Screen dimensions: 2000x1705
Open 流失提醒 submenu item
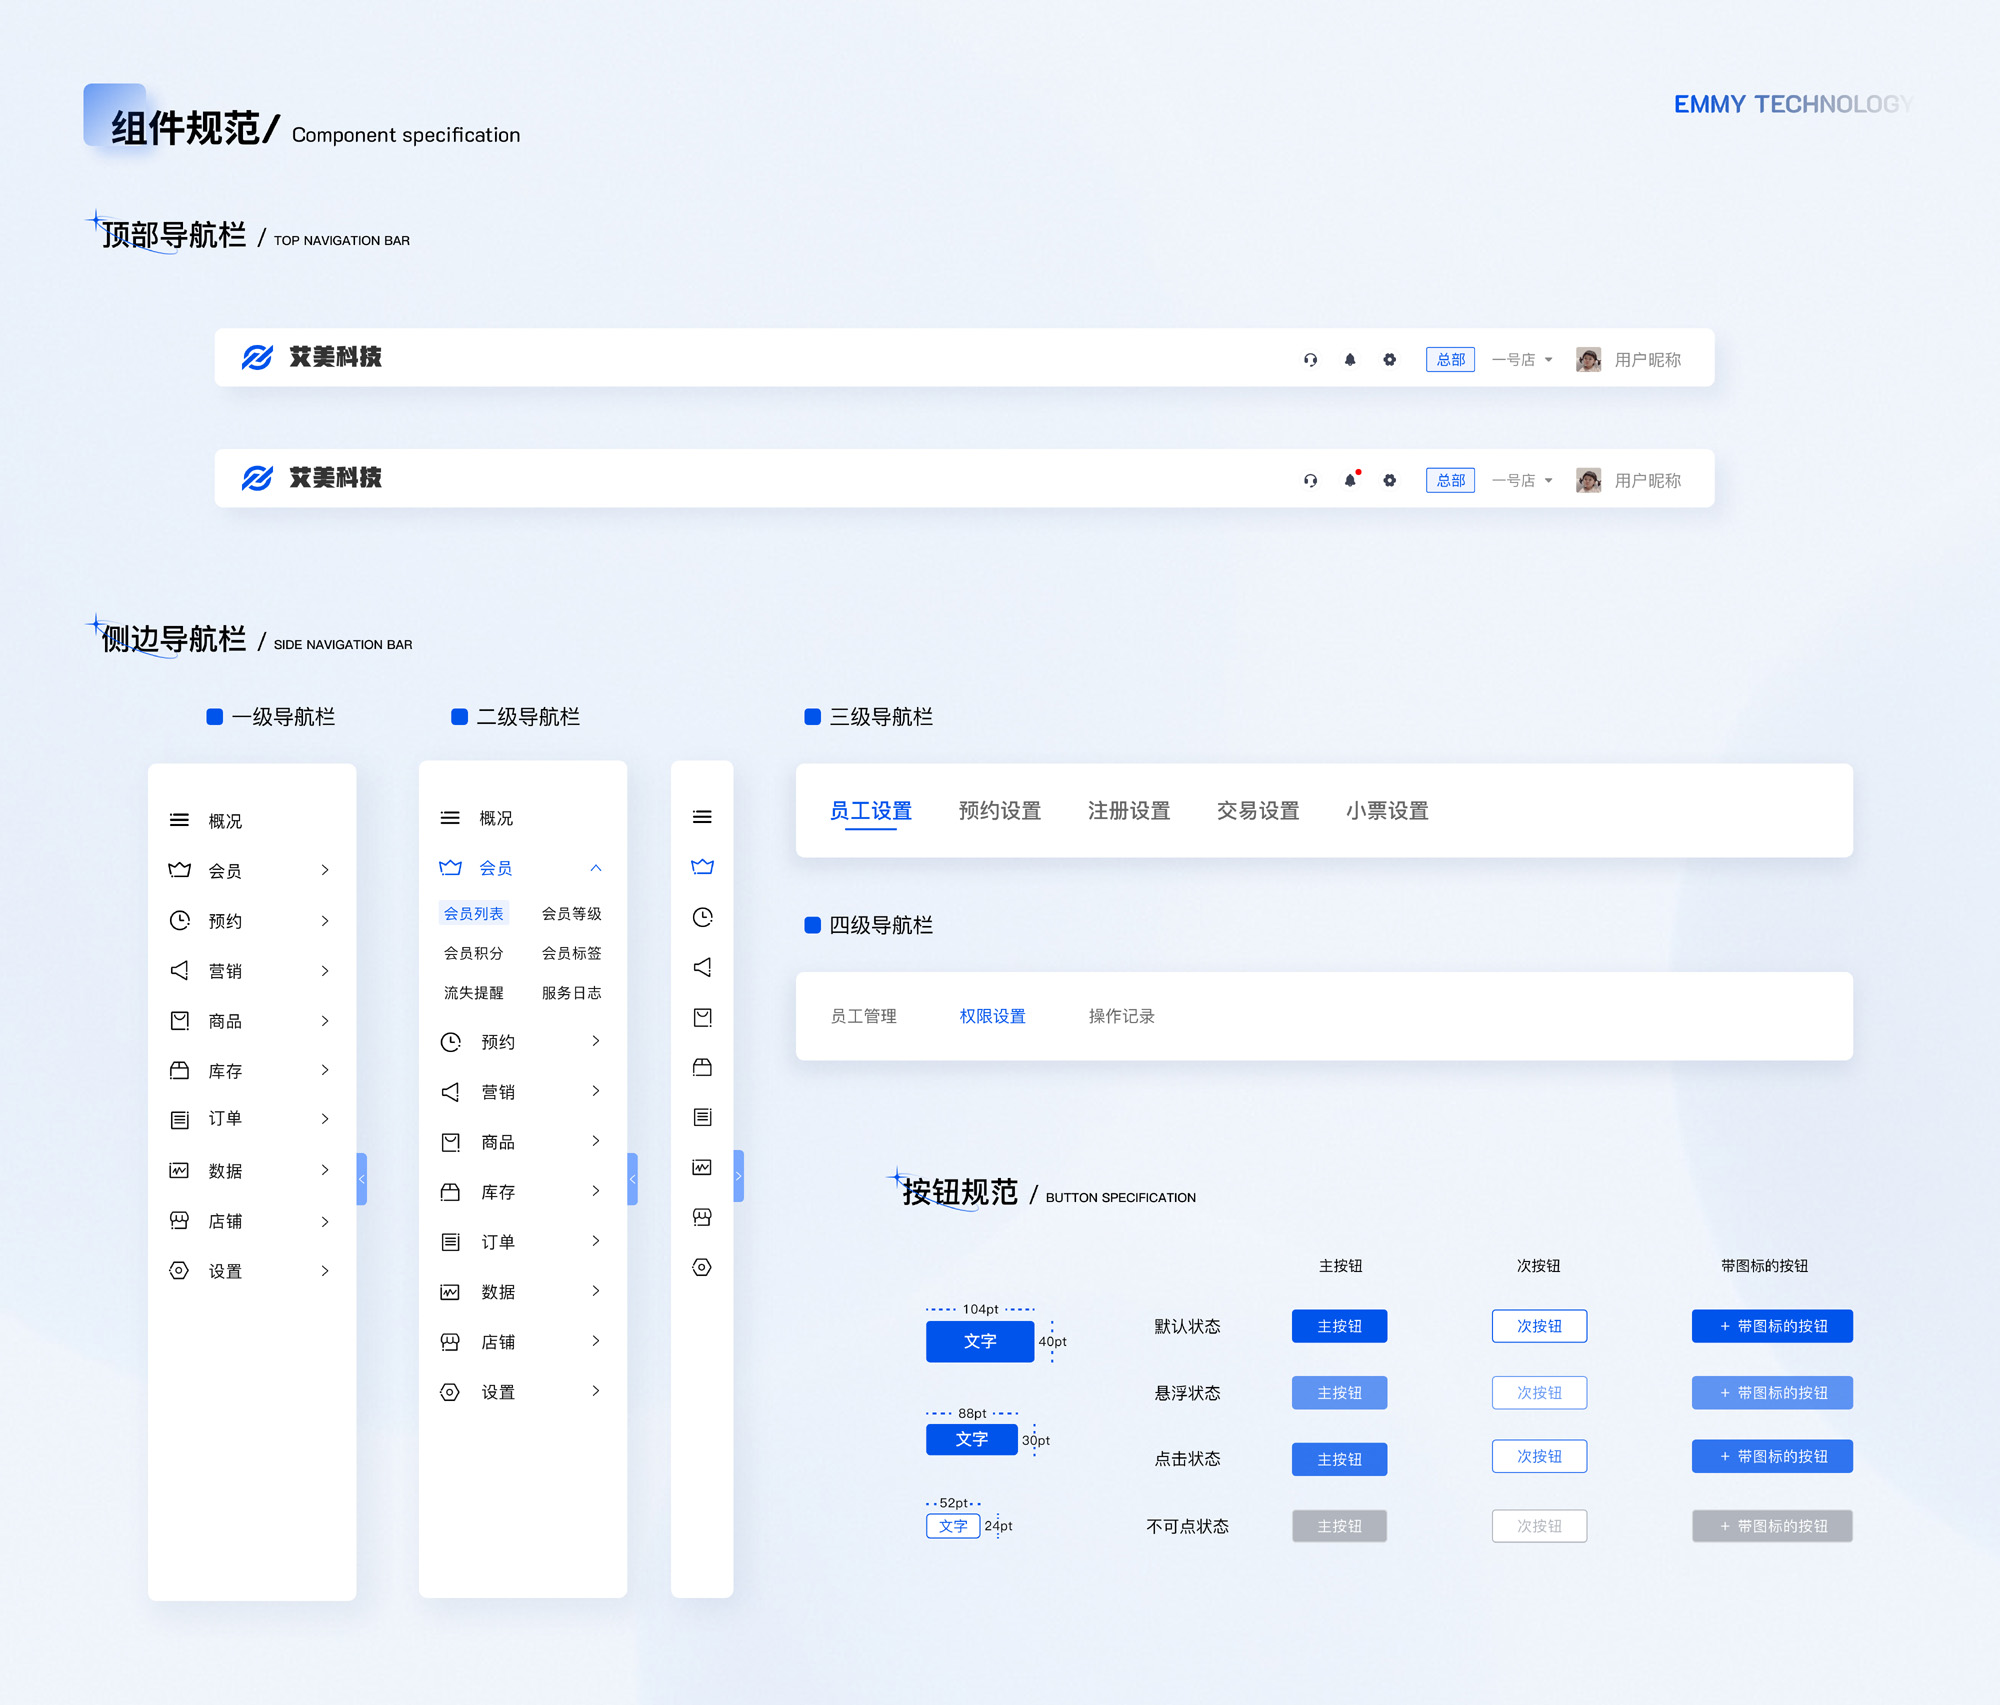coord(474,993)
